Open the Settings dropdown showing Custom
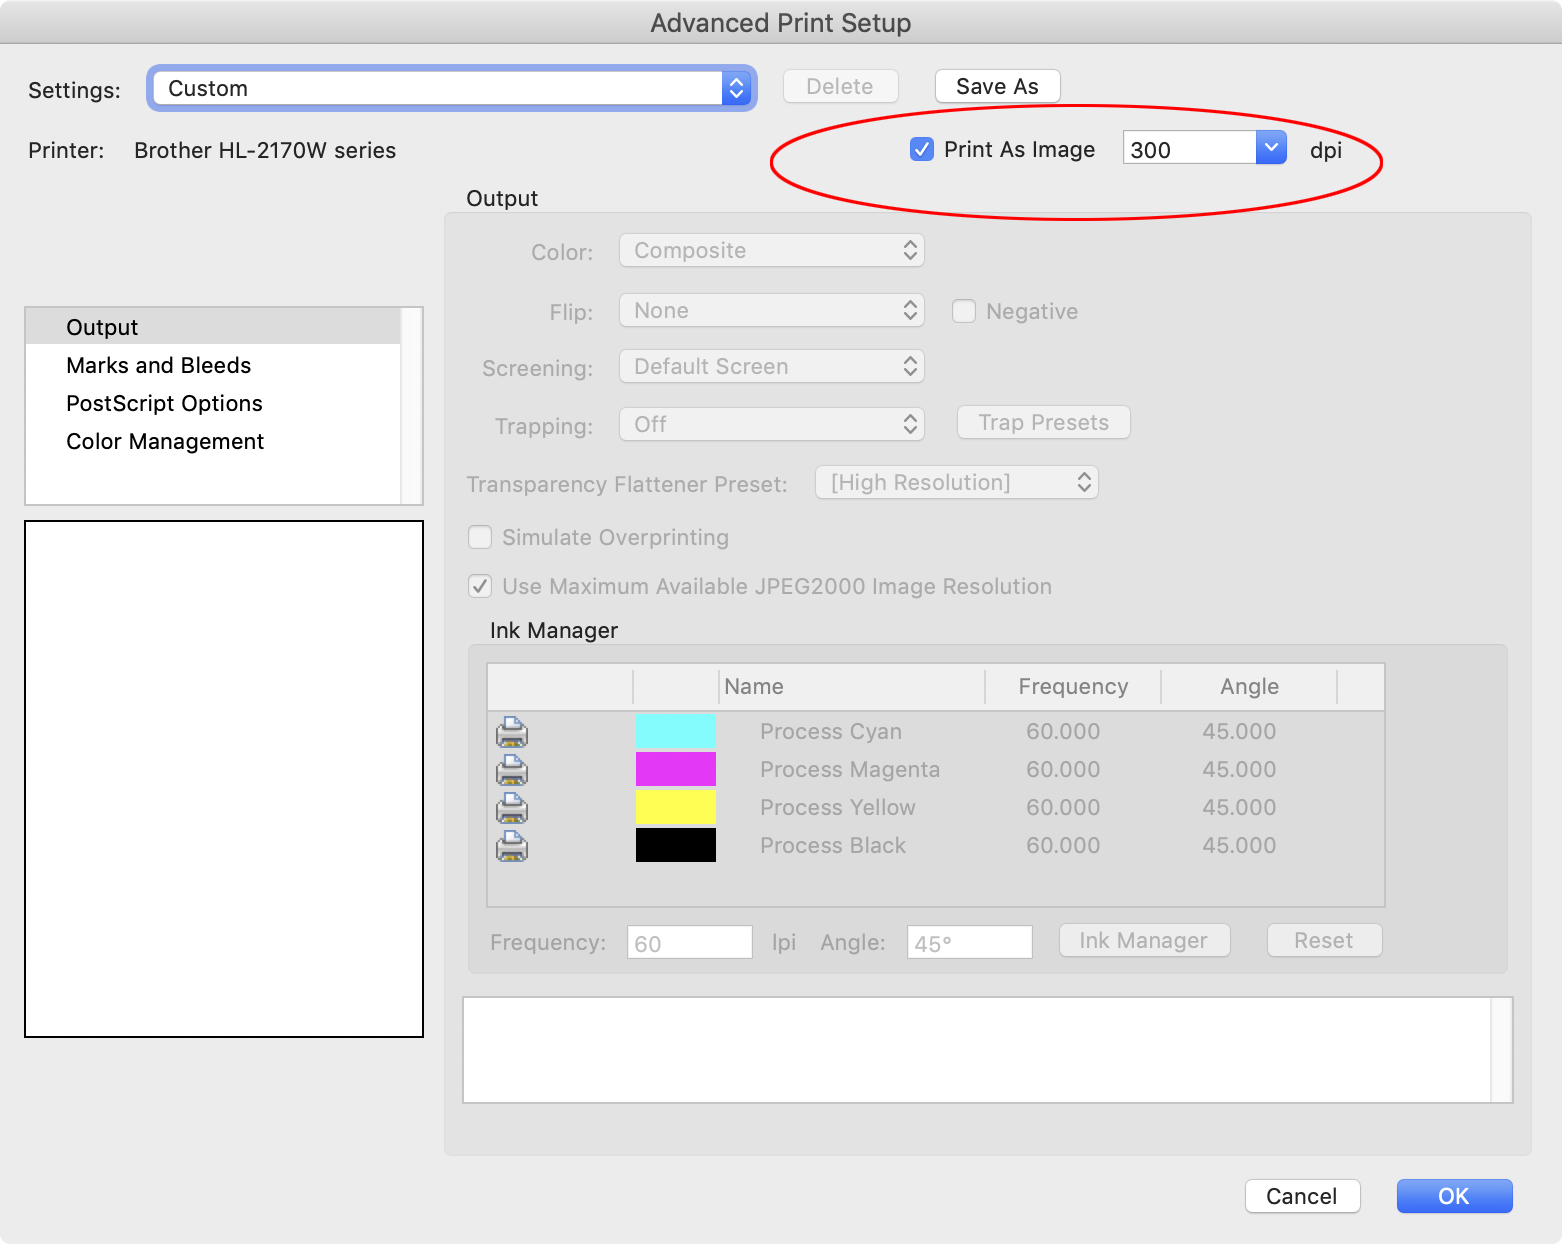The image size is (1562, 1244). [736, 88]
